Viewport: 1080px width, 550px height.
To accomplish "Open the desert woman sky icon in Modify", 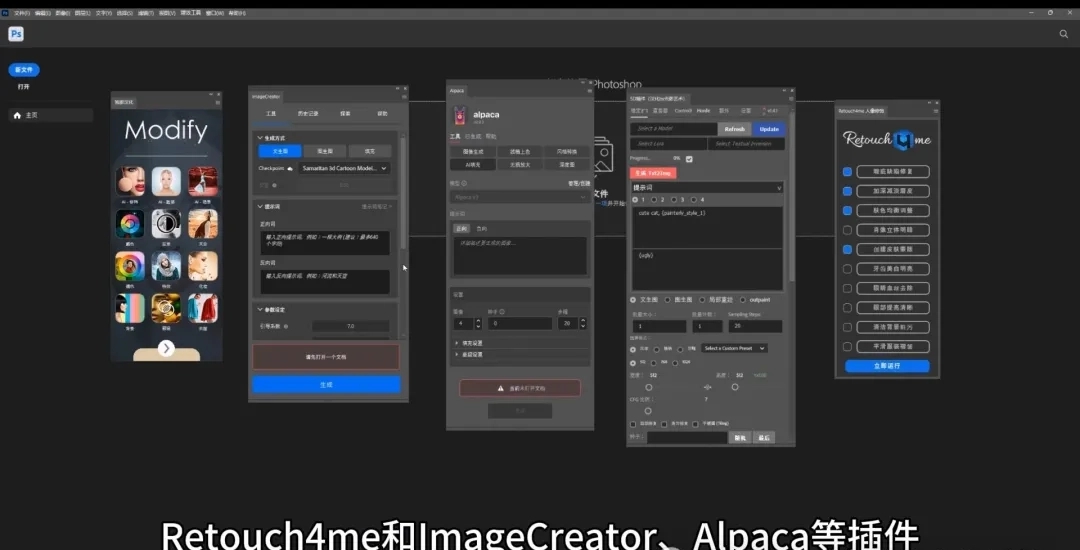I will pos(203,224).
